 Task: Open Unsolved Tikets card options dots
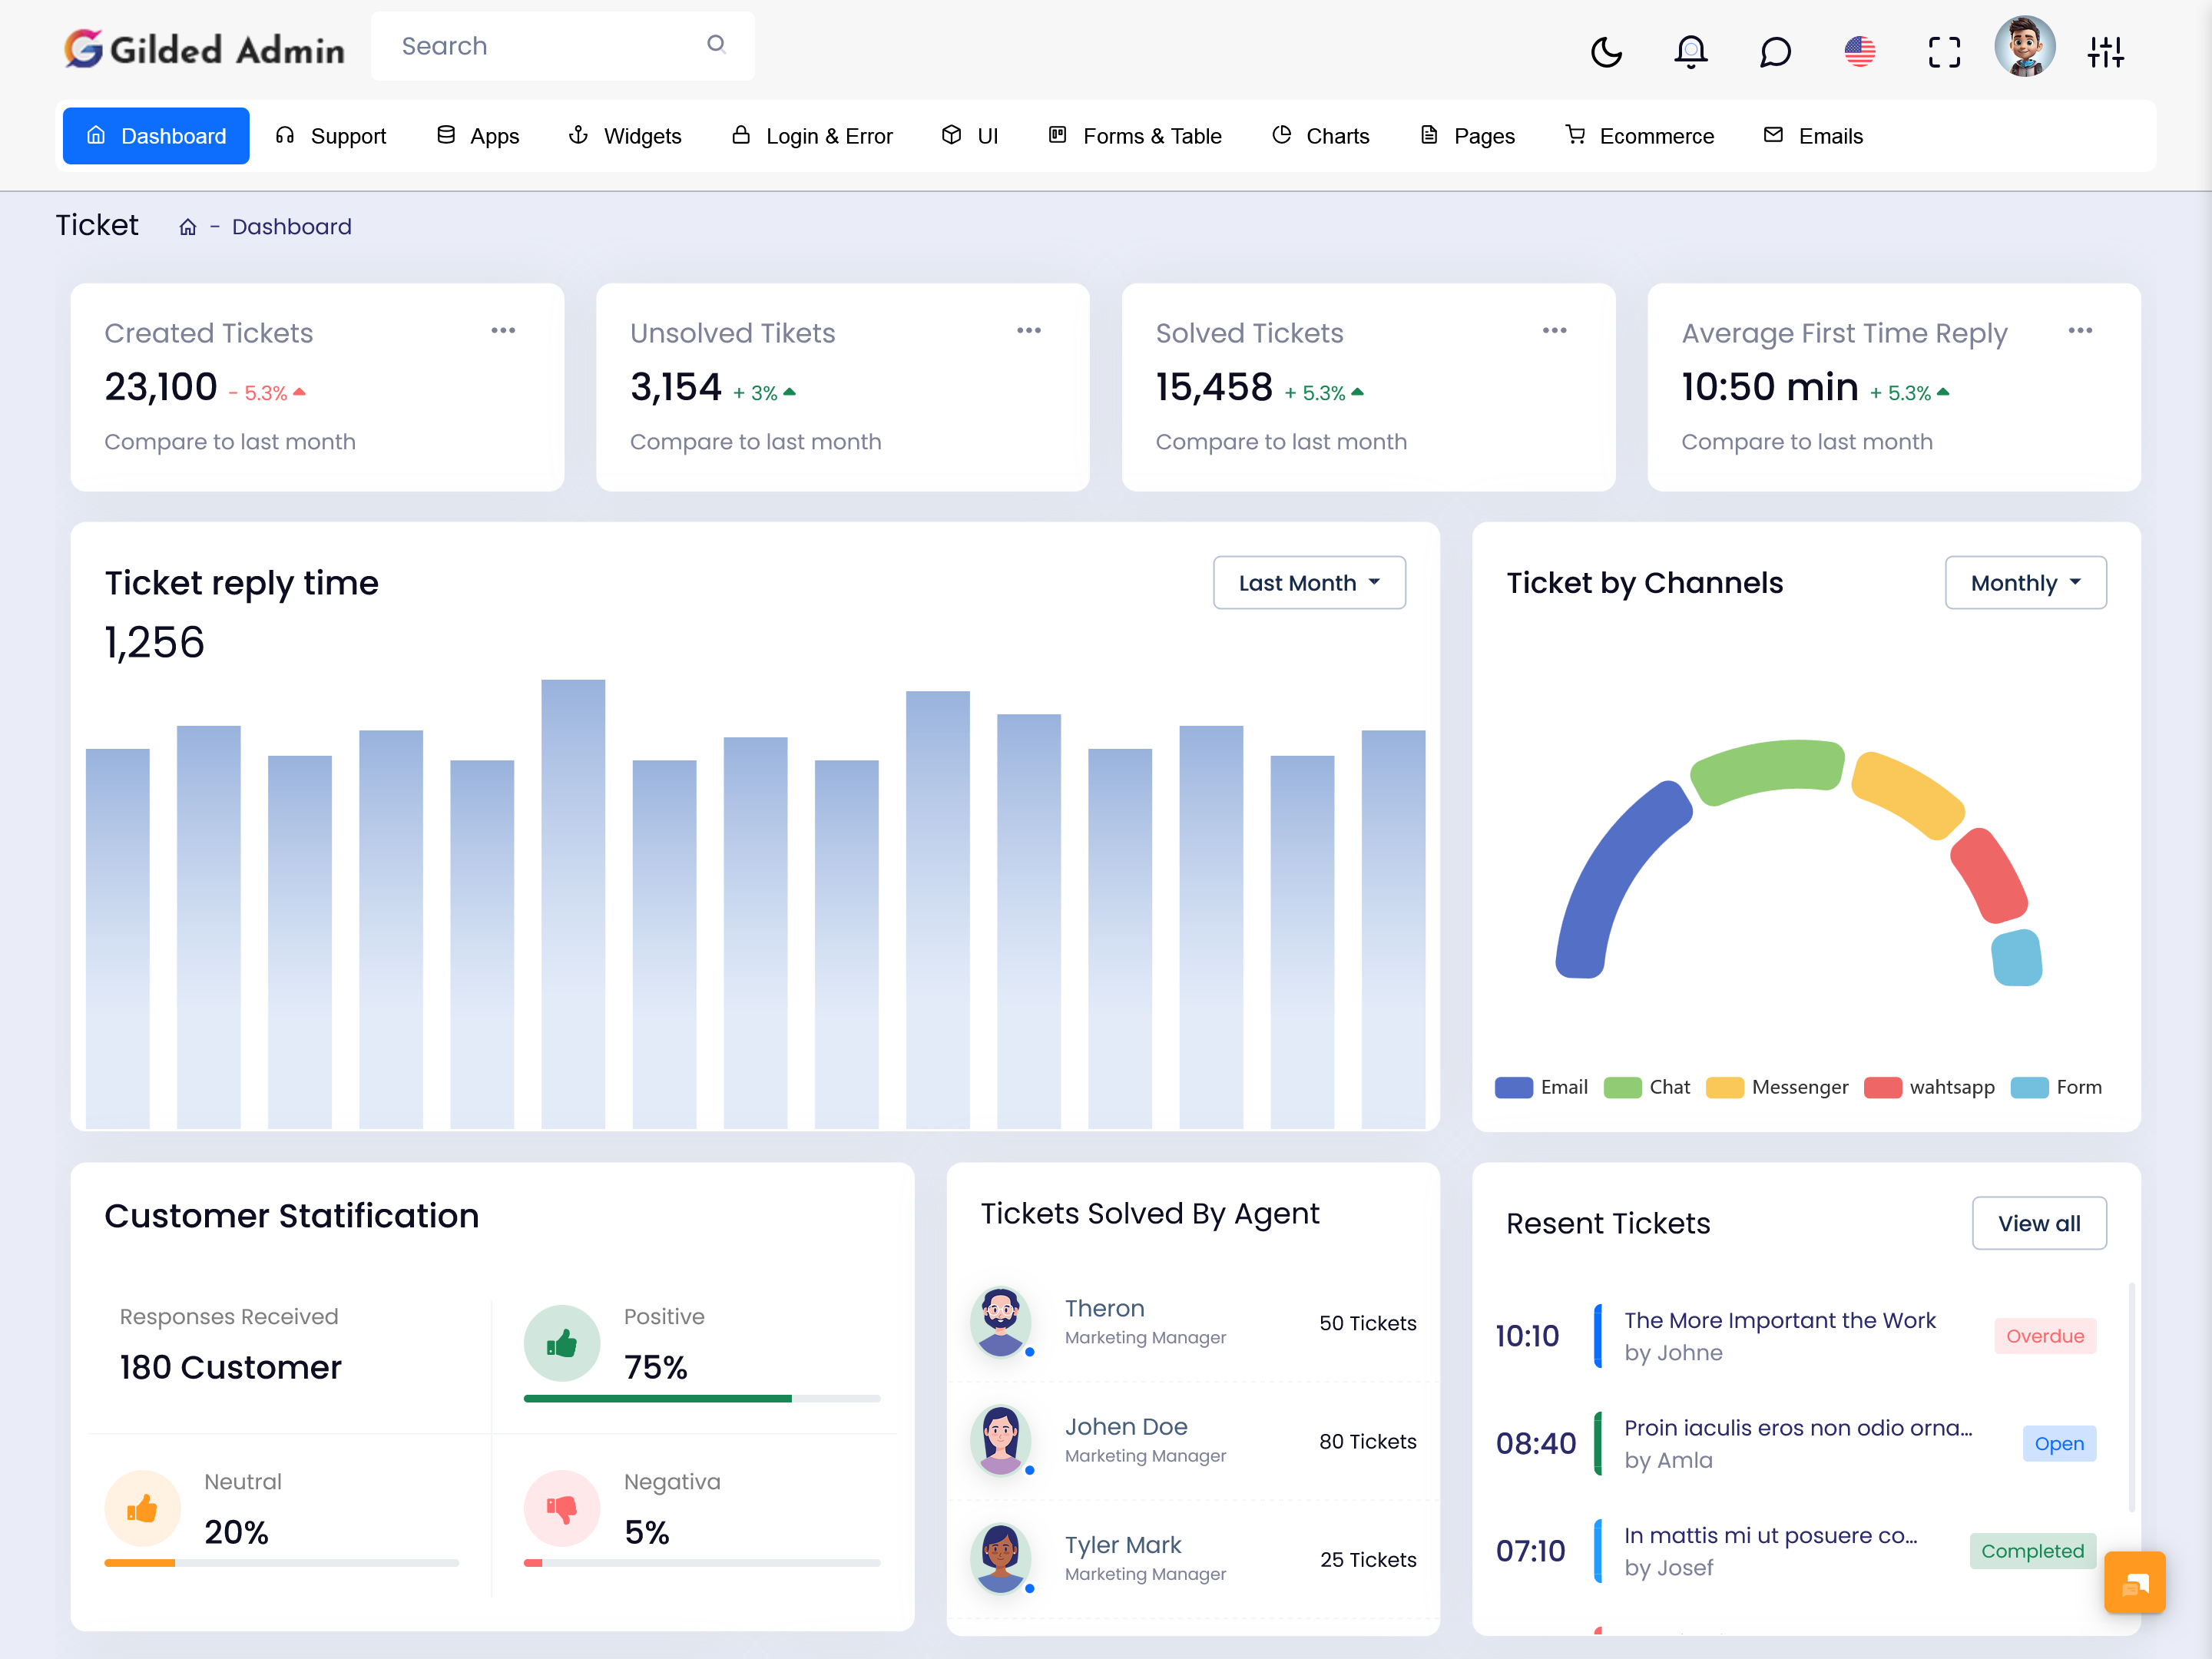[x=1029, y=331]
